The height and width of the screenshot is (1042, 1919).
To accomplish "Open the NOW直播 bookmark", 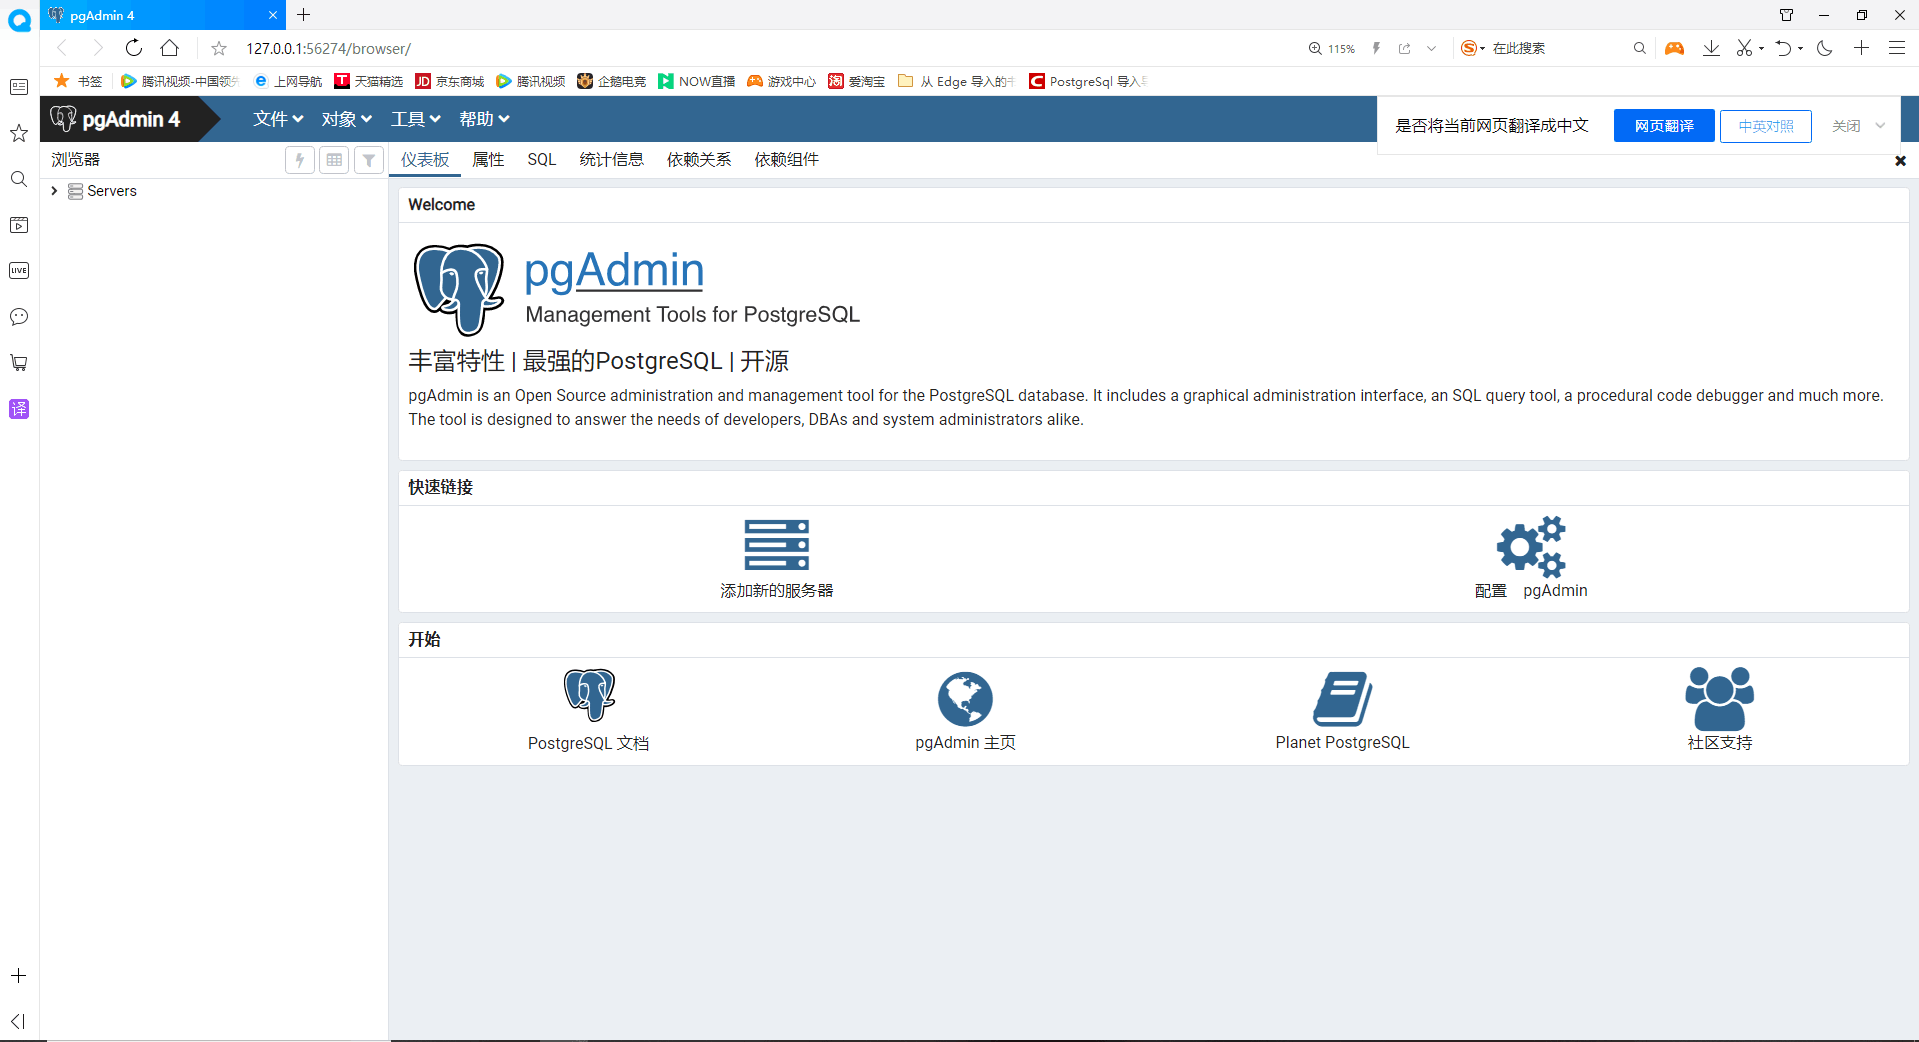I will coord(697,81).
